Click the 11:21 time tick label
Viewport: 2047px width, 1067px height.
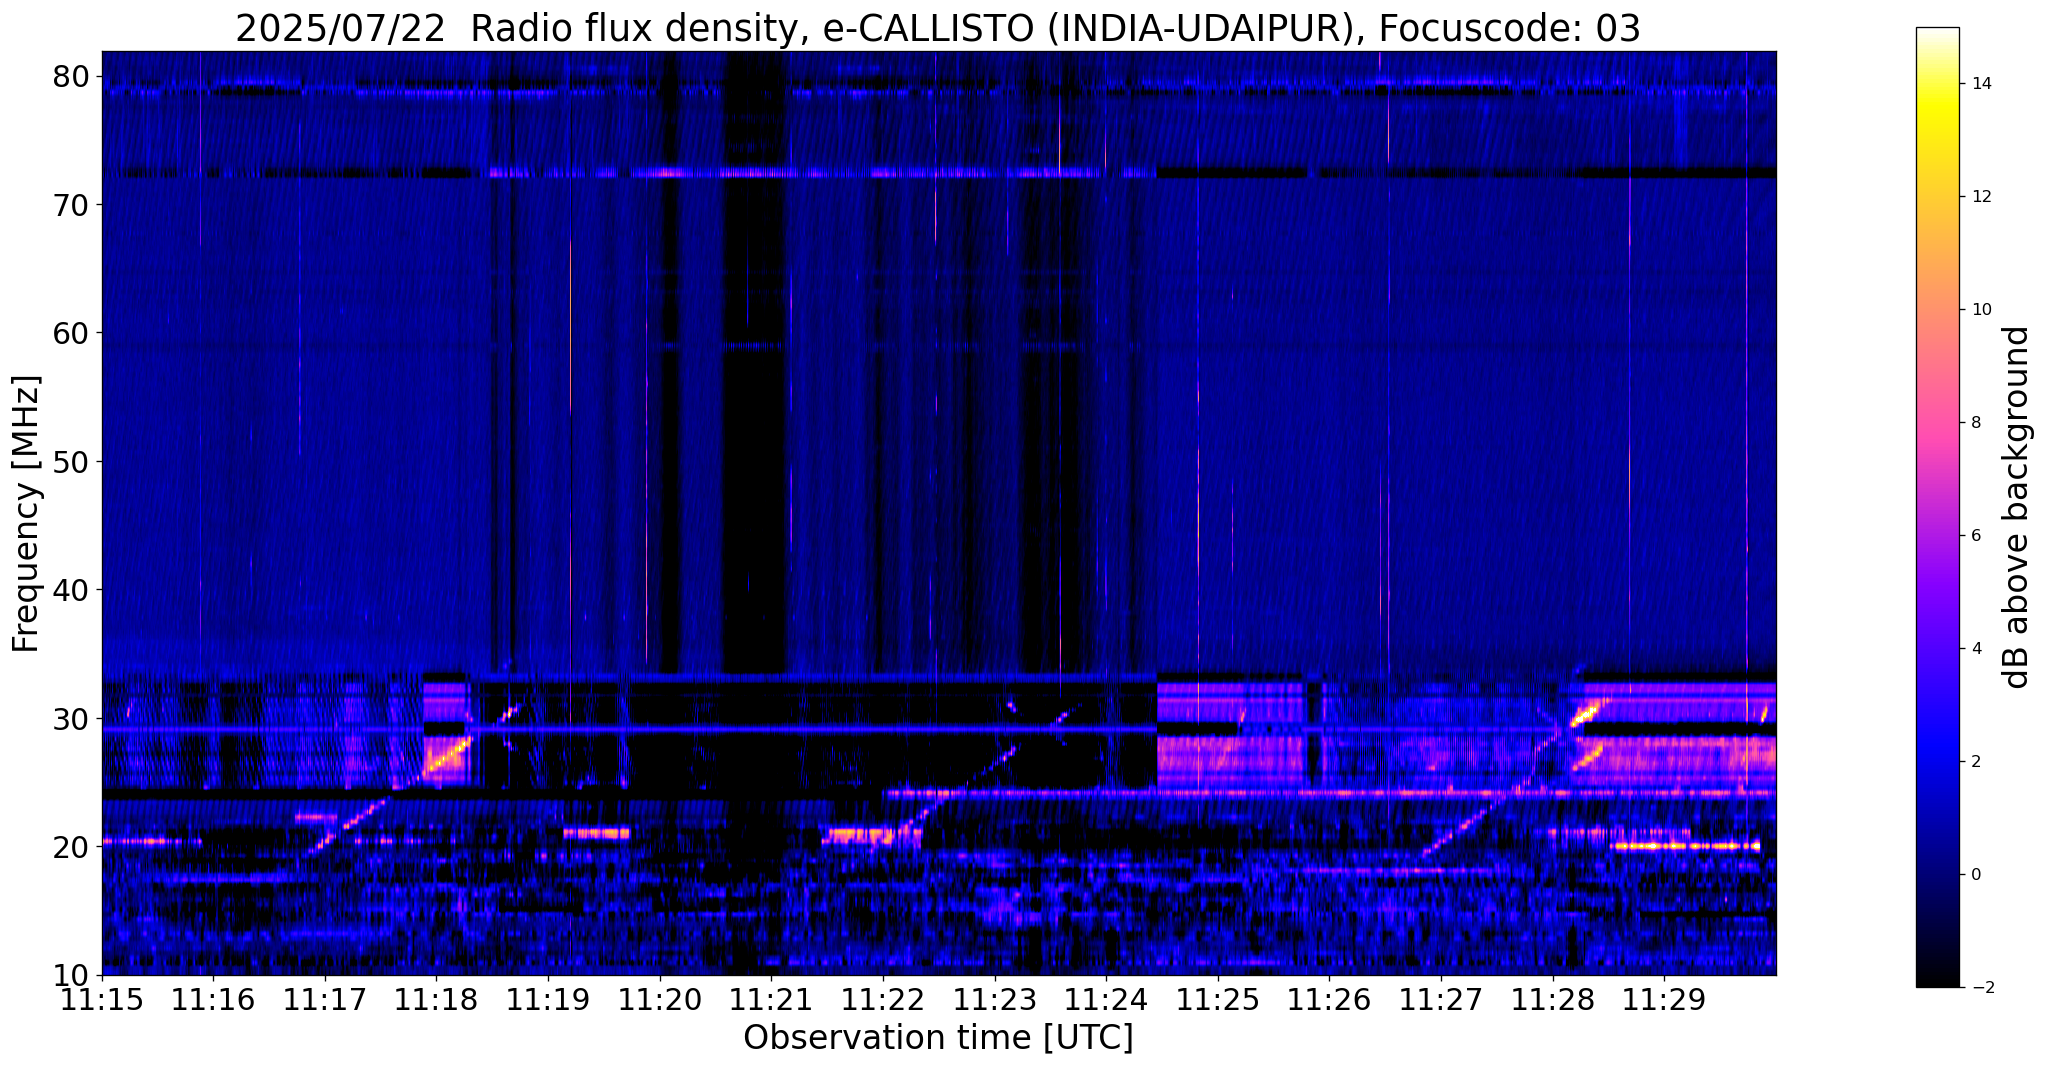(x=771, y=1000)
